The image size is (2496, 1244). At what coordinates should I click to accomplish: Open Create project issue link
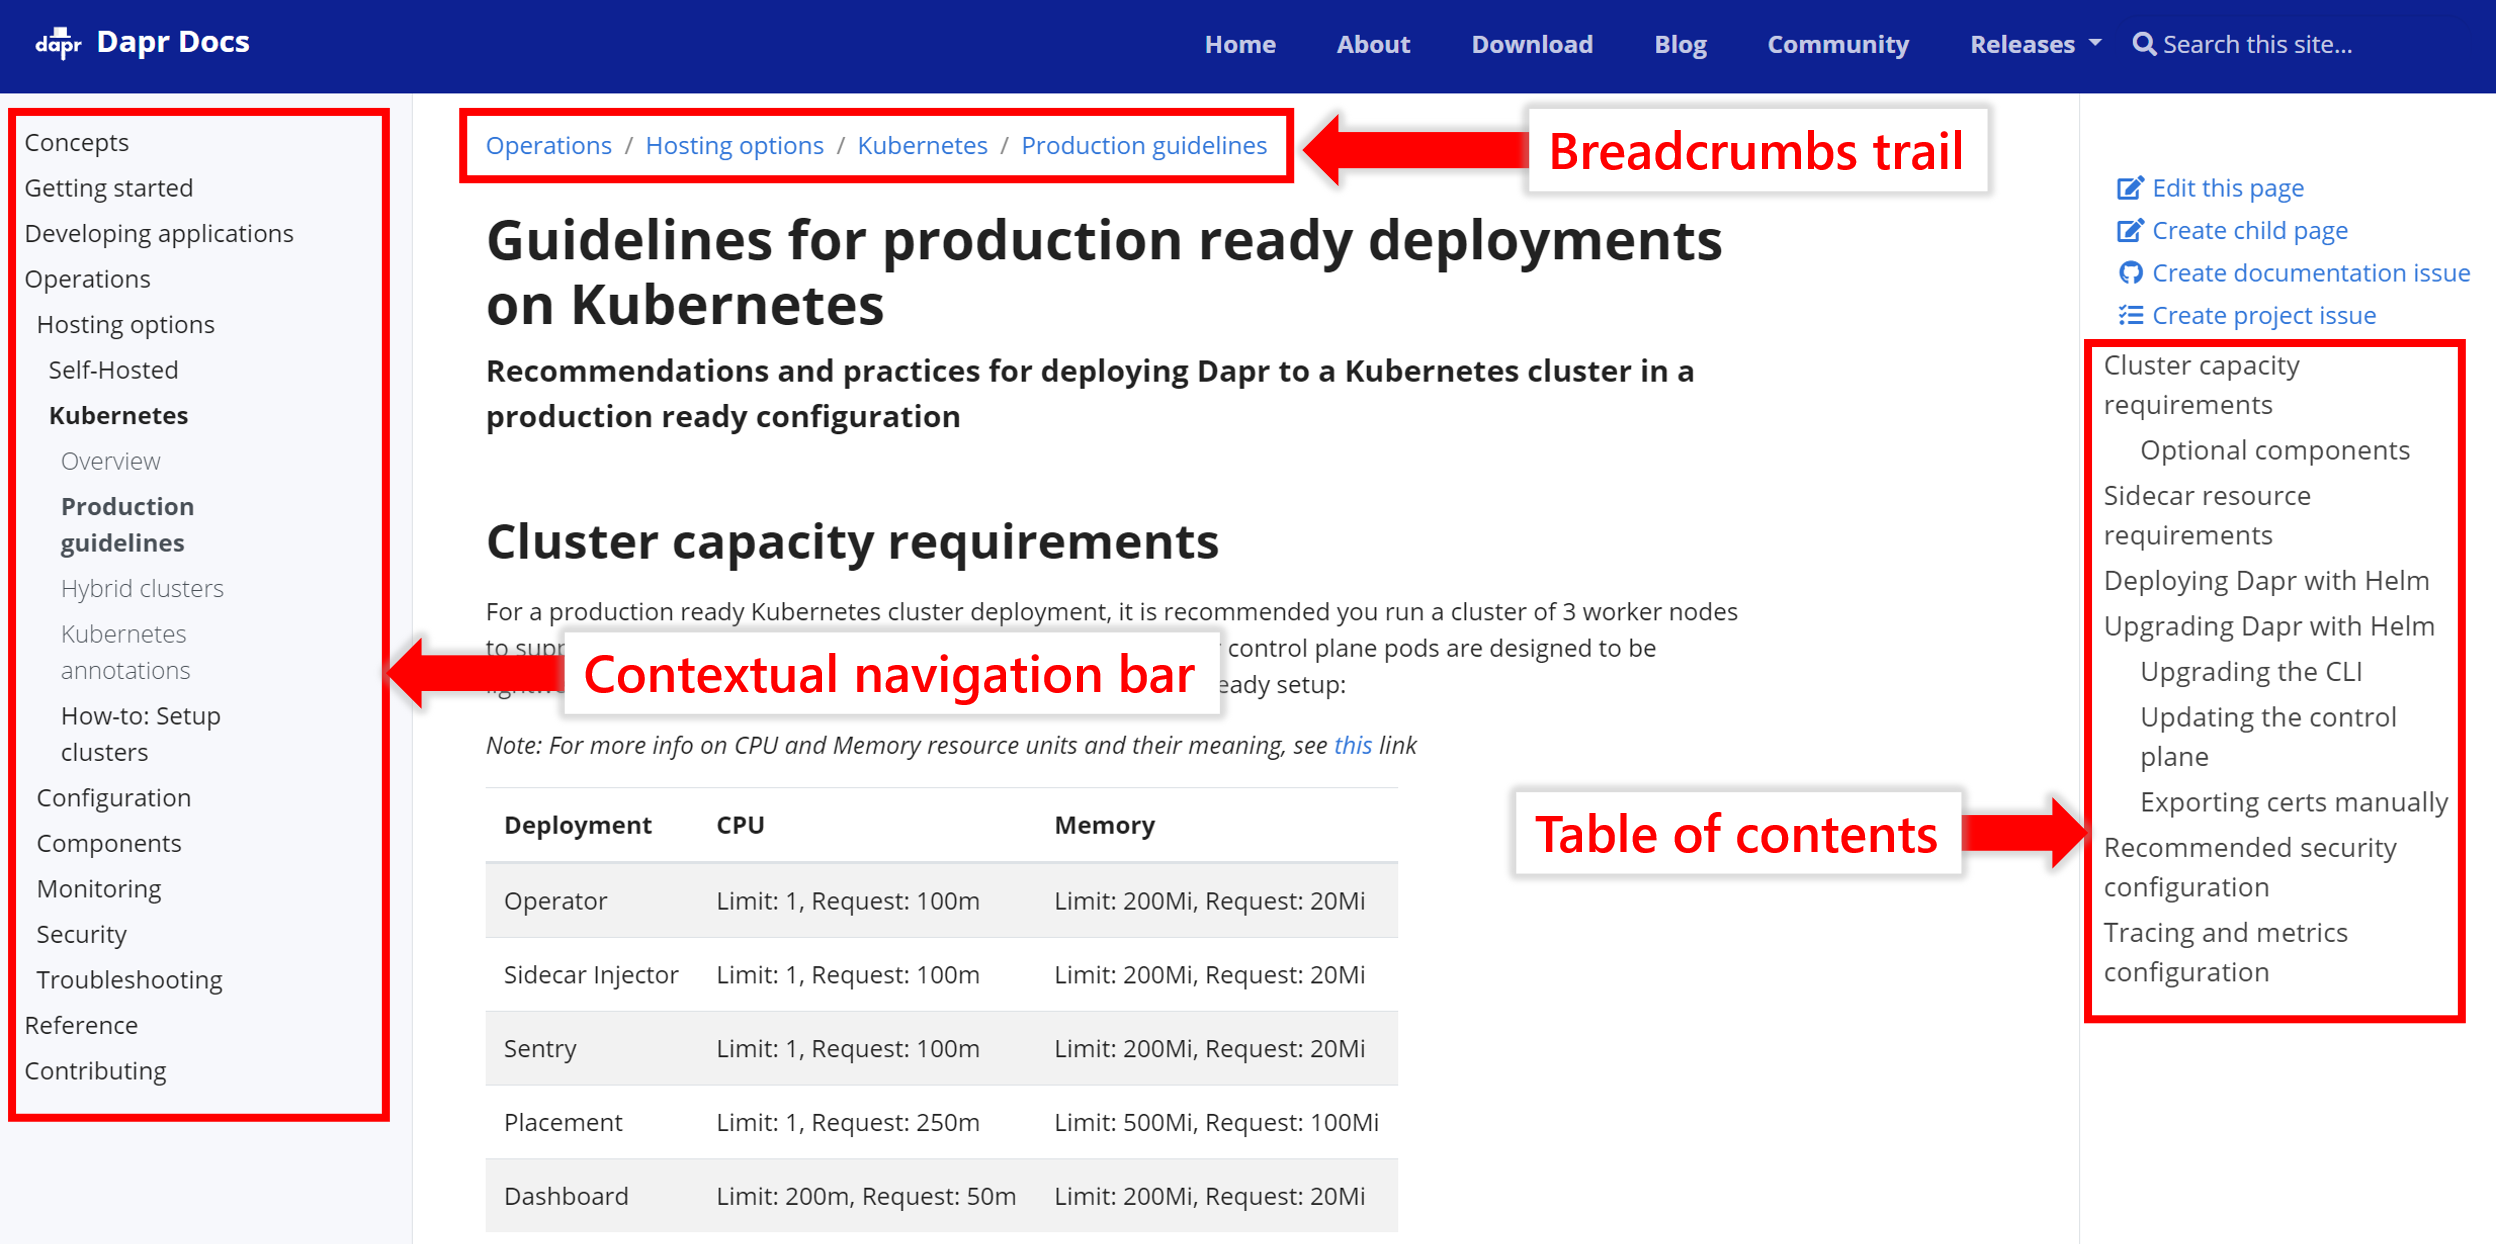click(x=2263, y=316)
